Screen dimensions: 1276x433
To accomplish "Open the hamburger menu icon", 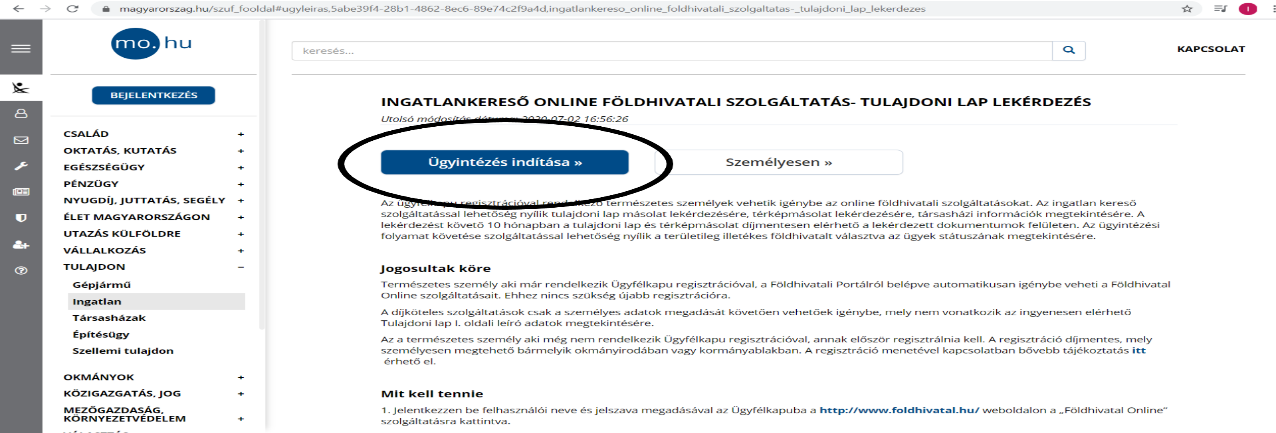I will tap(20, 48).
